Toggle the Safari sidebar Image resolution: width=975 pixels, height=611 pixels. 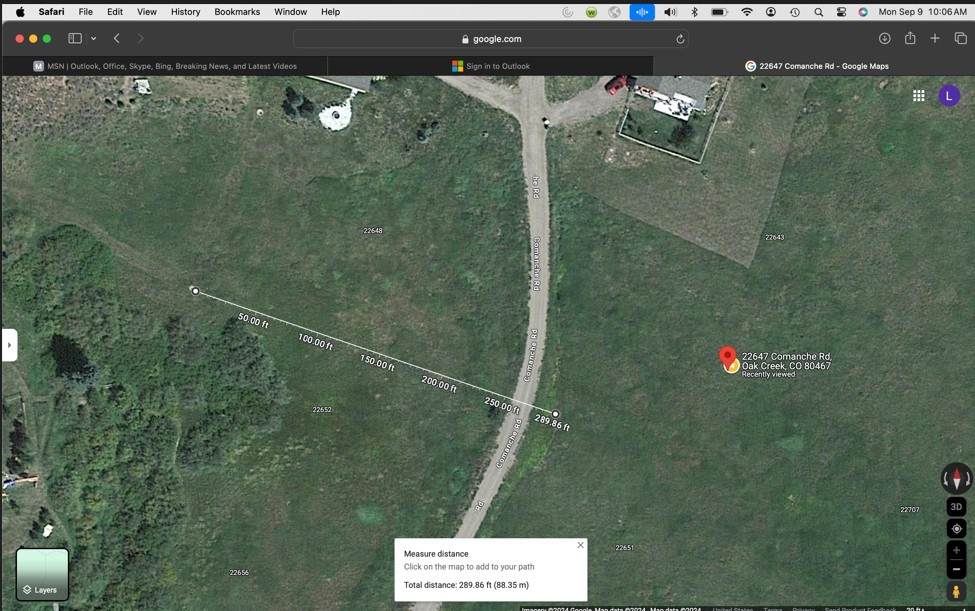tap(75, 39)
